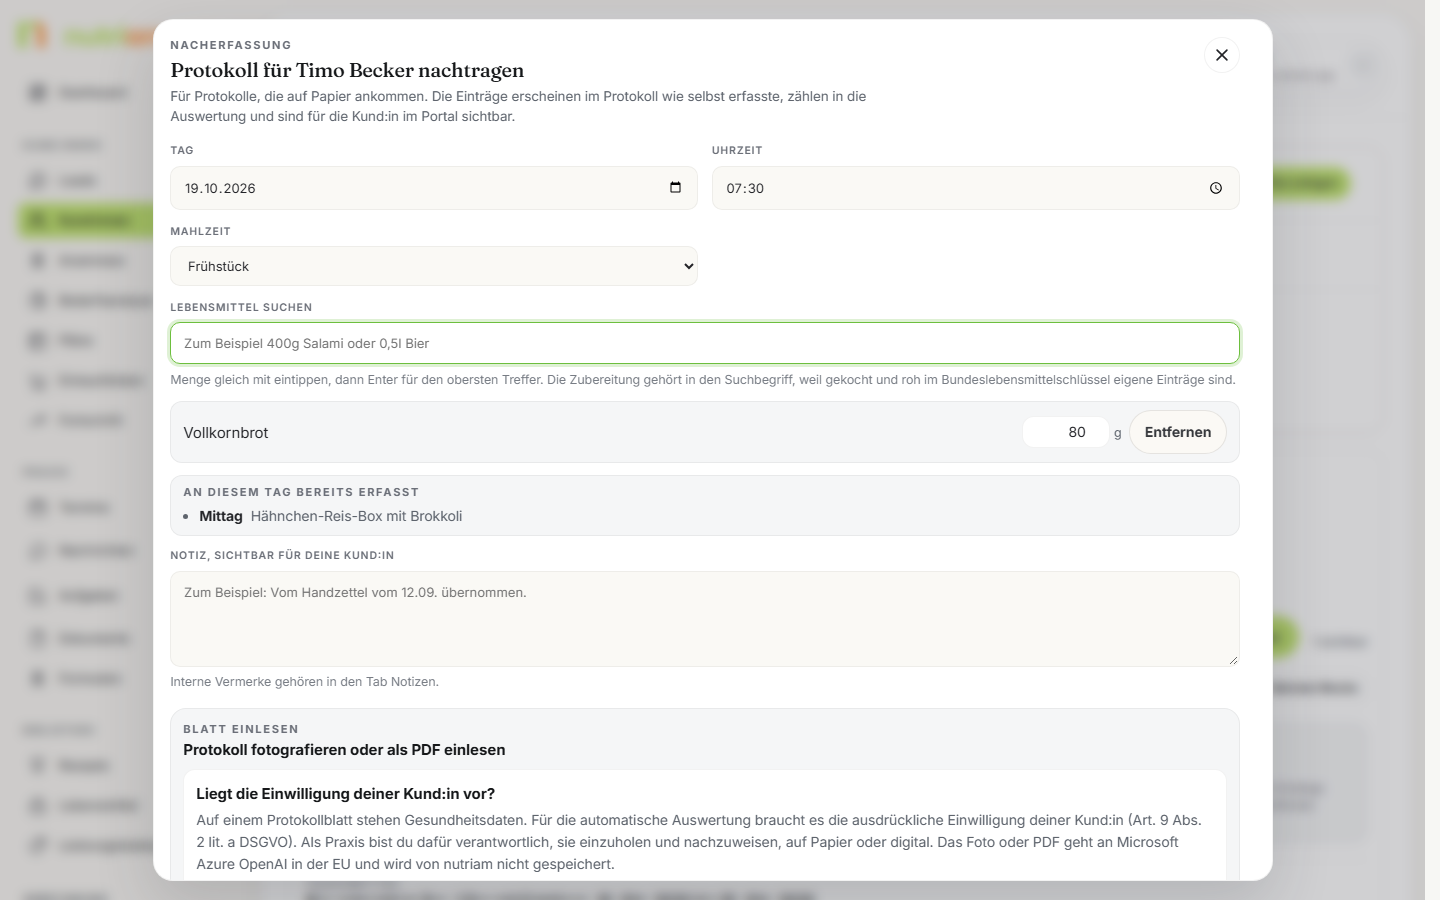Close the Nacherfassung dialog
The width and height of the screenshot is (1440, 900).
[1221, 55]
